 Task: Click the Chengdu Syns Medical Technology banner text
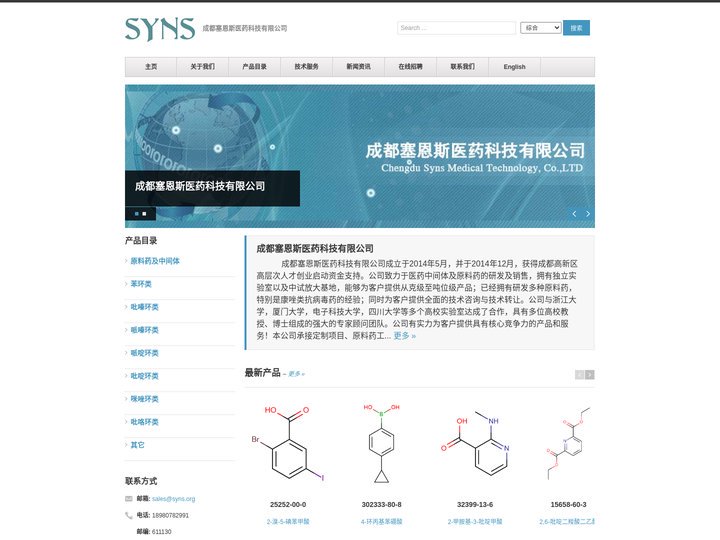482,168
